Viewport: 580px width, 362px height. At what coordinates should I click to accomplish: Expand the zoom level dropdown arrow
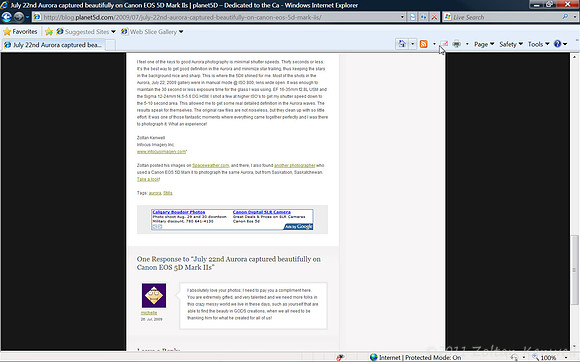tap(566, 358)
